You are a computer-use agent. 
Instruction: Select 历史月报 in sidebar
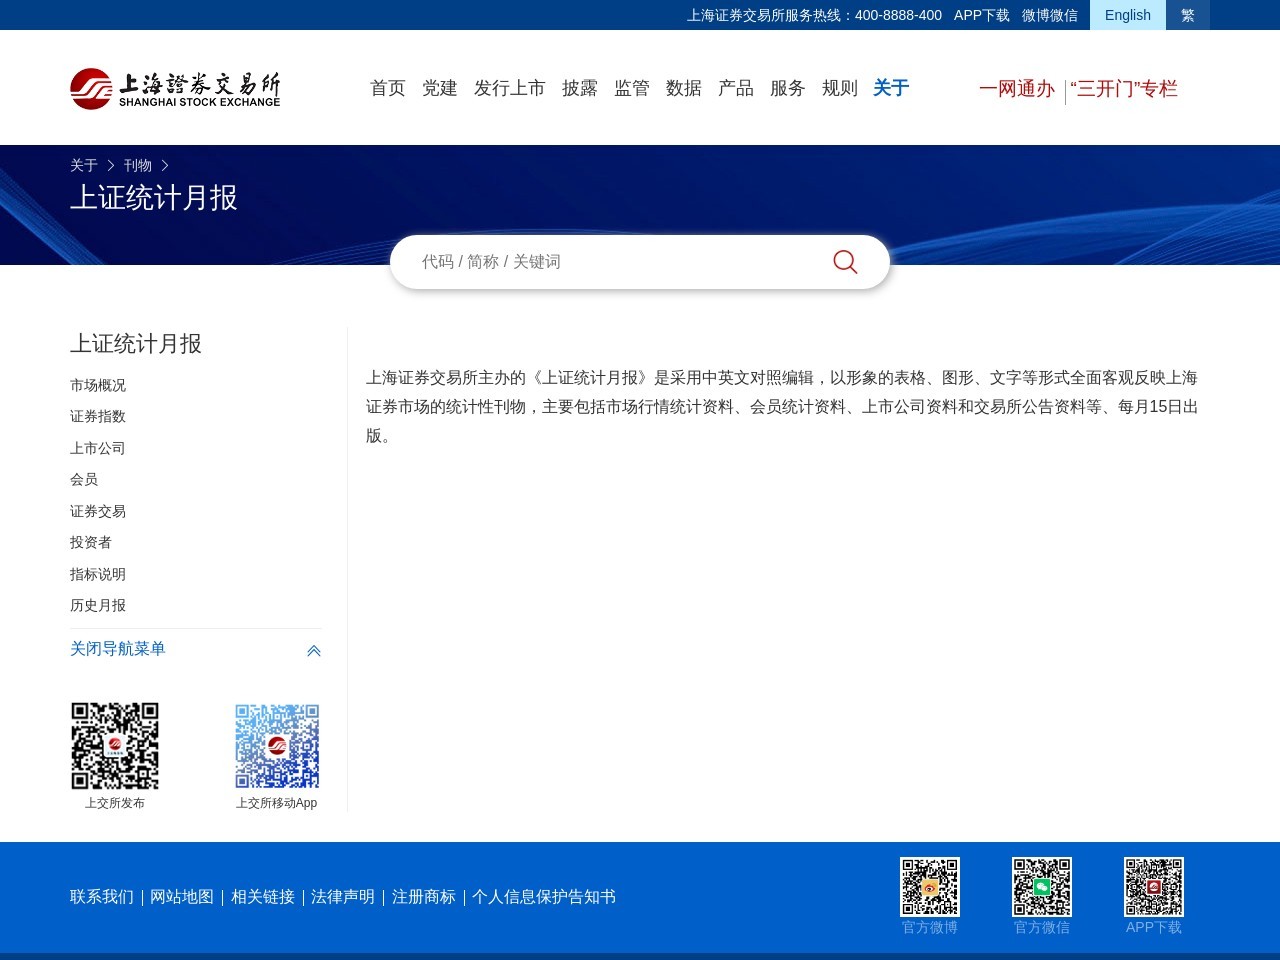click(x=98, y=605)
